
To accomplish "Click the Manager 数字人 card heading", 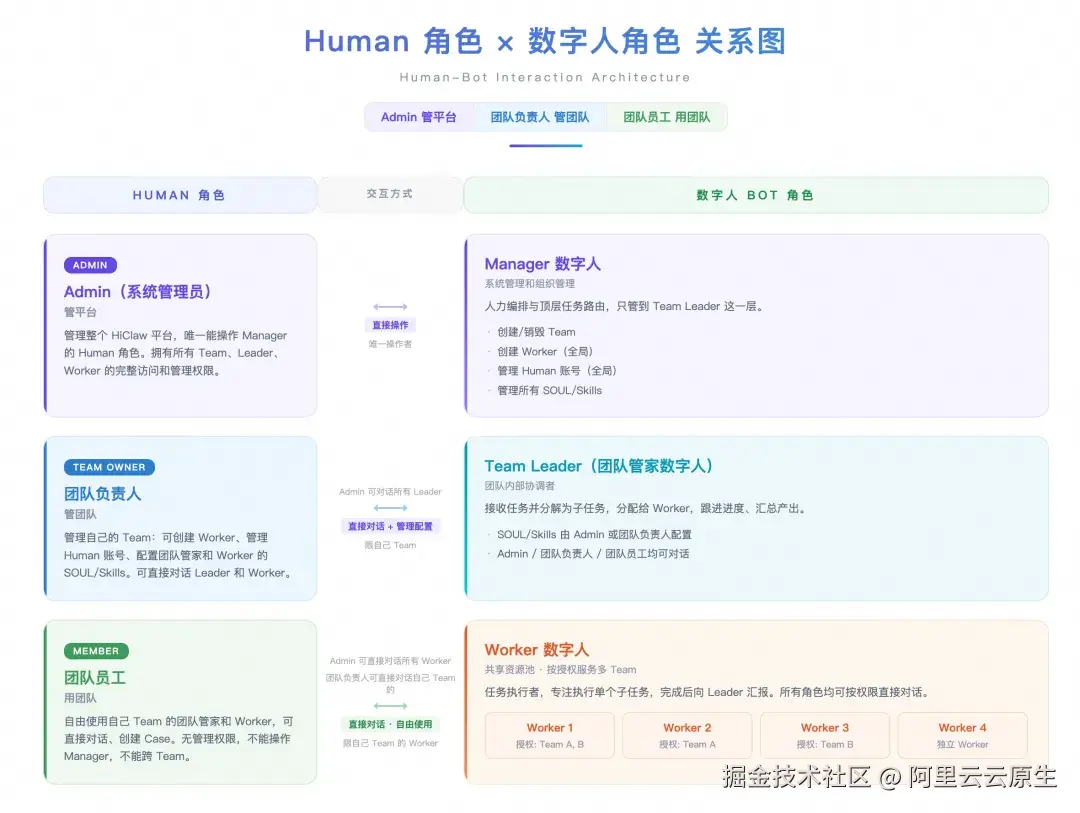I will 543,264.
